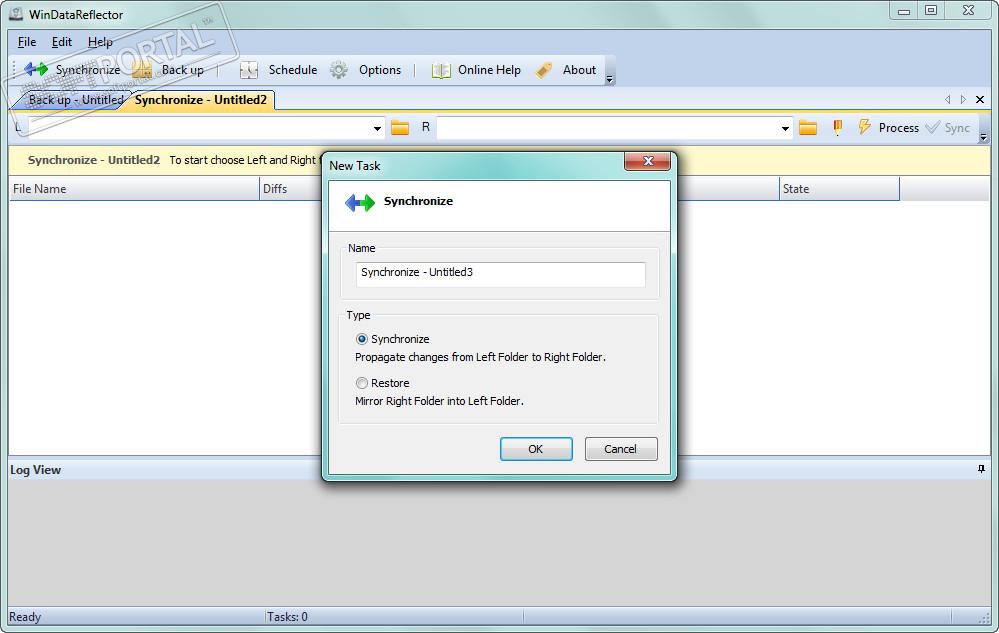Viewport: 999px width, 633px height.
Task: Open Options via the gear icon
Action: click(x=339, y=70)
